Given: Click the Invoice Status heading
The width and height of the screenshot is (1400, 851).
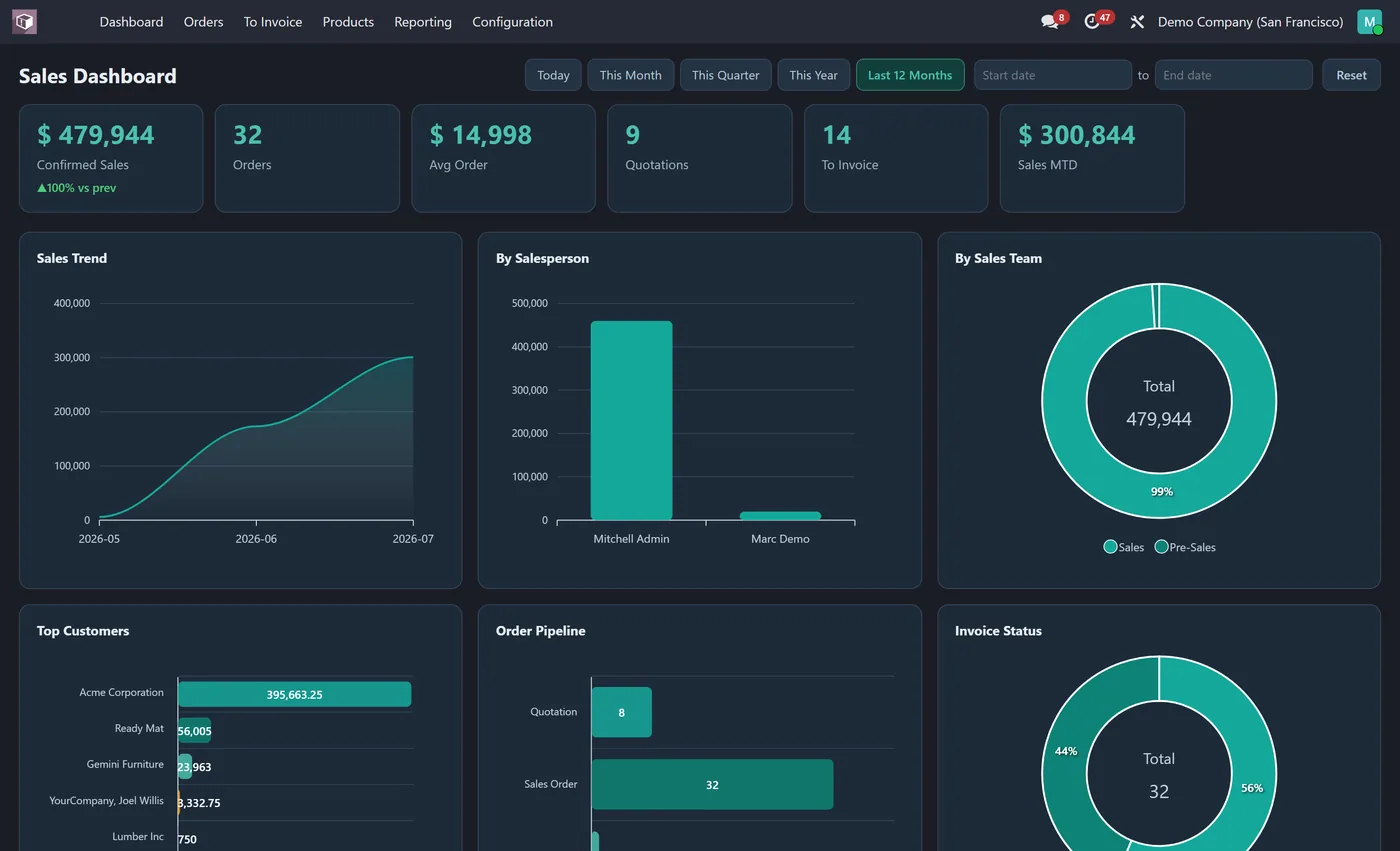Looking at the screenshot, I should point(998,631).
